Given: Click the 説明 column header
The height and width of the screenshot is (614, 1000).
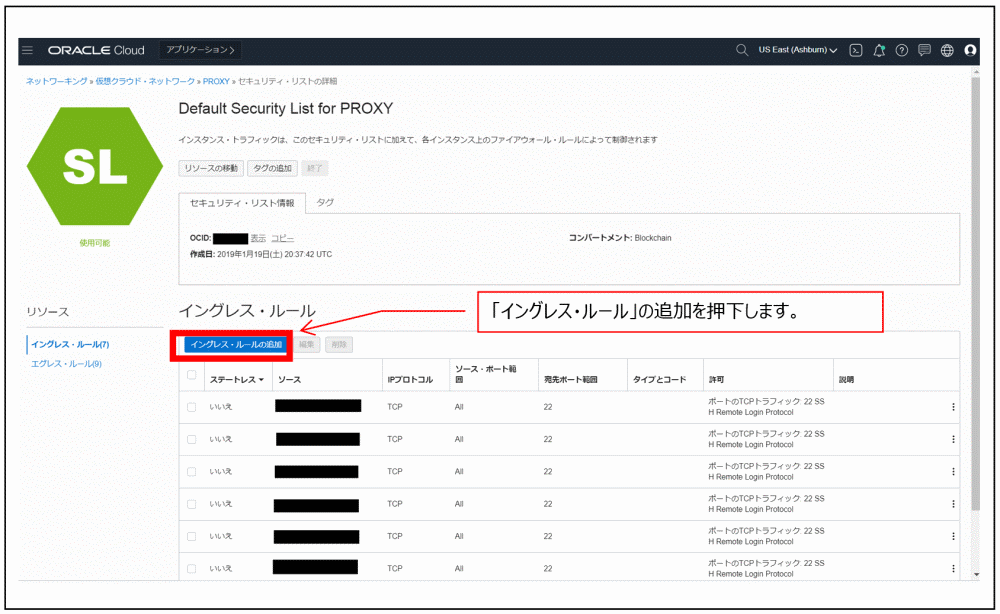Looking at the screenshot, I should point(846,379).
